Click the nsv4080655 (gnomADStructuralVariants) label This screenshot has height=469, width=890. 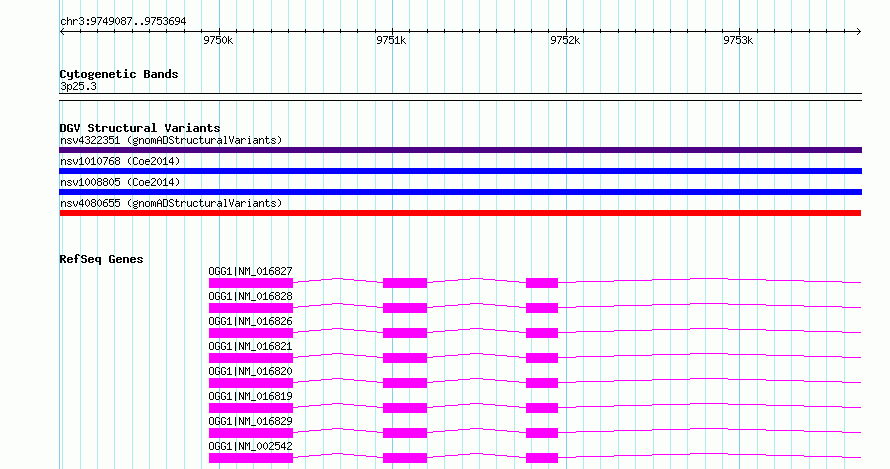click(x=171, y=203)
